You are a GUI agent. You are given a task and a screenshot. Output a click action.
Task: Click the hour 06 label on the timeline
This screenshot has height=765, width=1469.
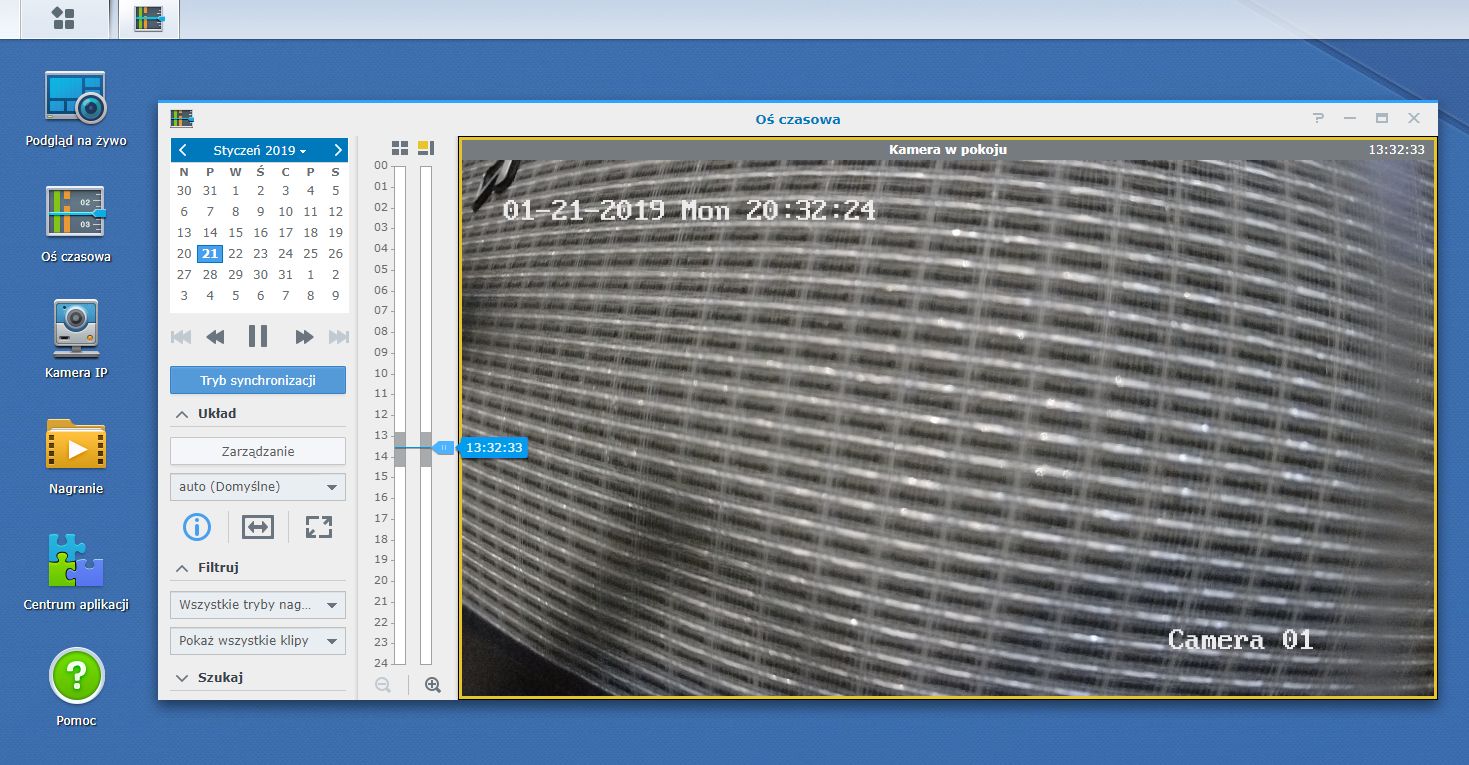(380, 290)
